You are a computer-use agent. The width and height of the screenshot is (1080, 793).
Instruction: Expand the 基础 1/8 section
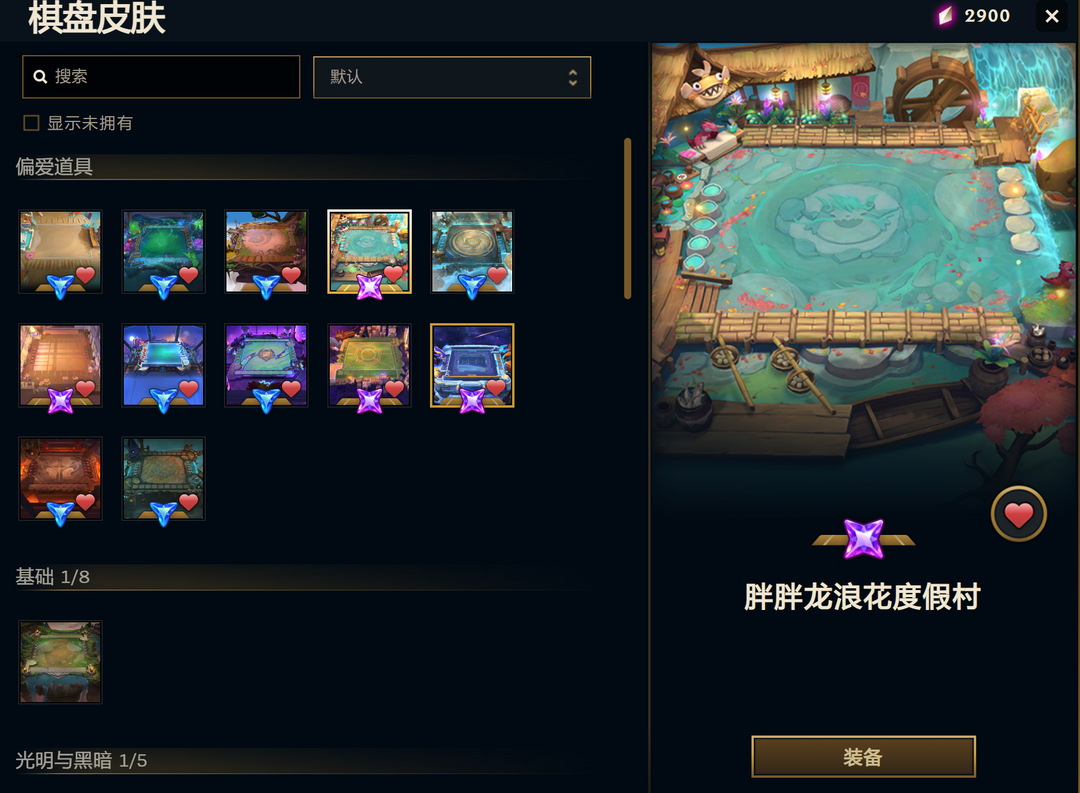[52, 577]
